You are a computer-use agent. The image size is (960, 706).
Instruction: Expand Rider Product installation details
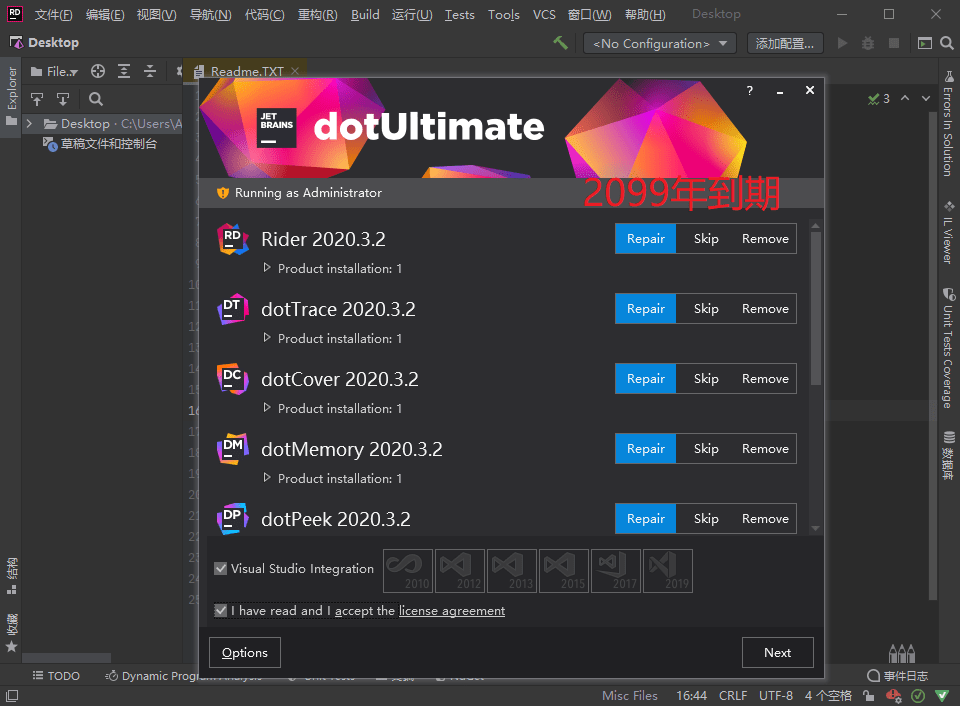point(267,268)
